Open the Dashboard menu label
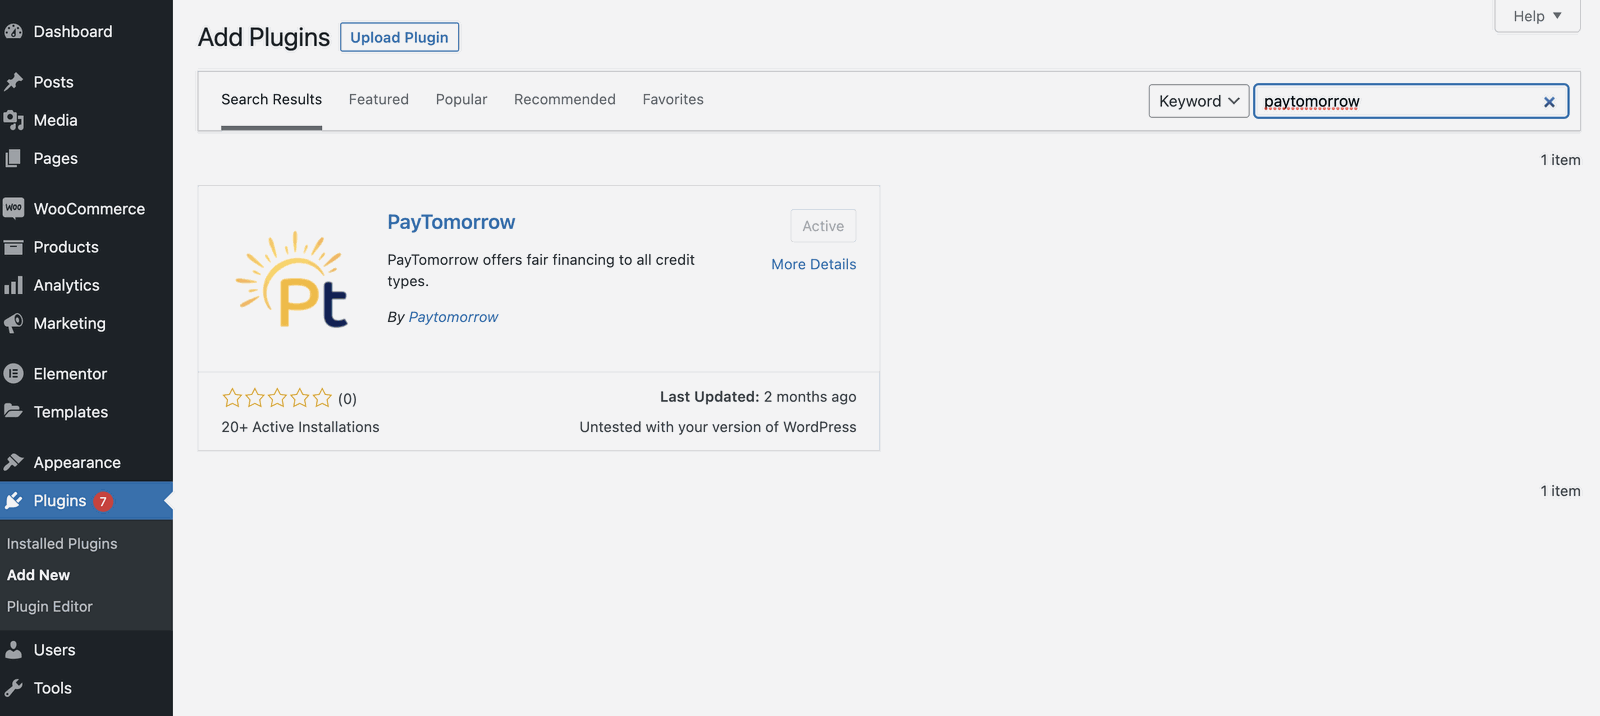This screenshot has height=716, width=1600. pyautogui.click(x=73, y=31)
